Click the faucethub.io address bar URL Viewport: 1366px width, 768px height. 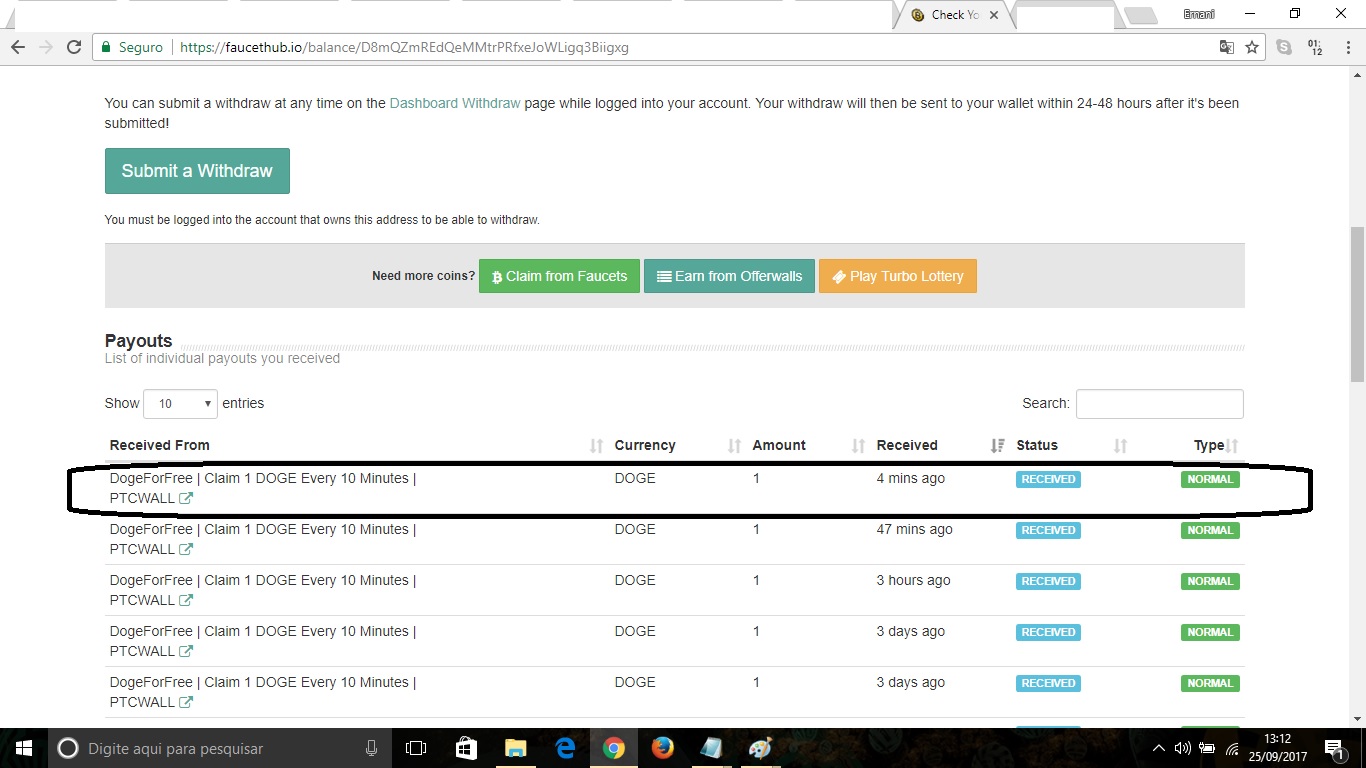[x=404, y=47]
